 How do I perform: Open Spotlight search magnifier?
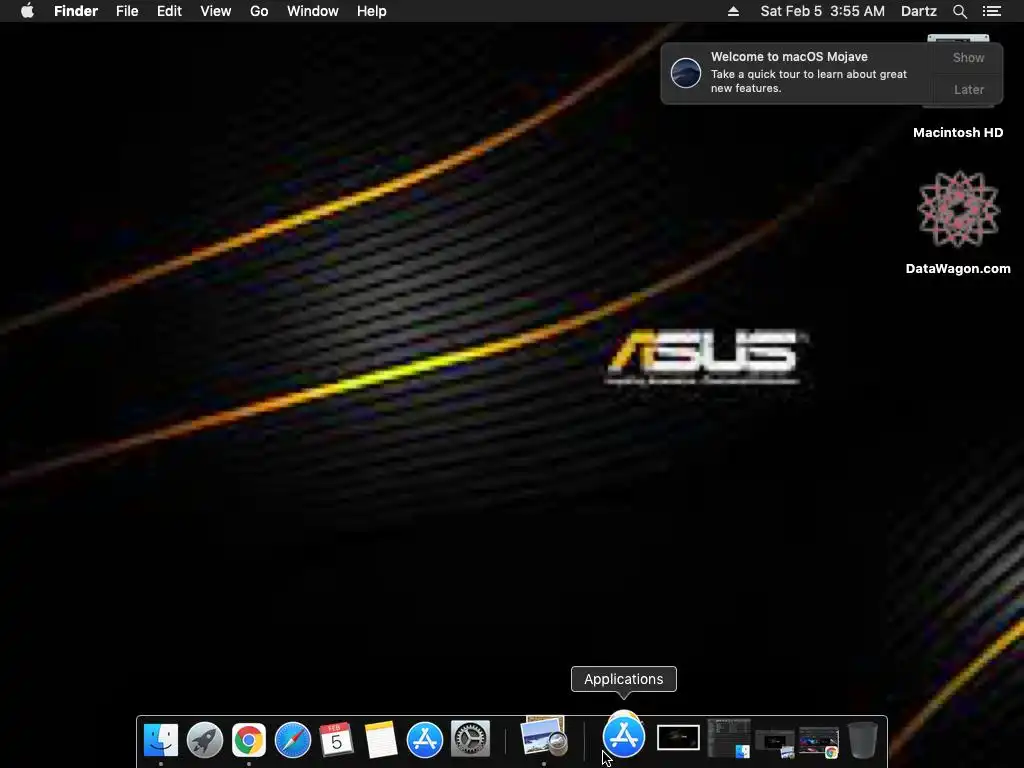960,11
